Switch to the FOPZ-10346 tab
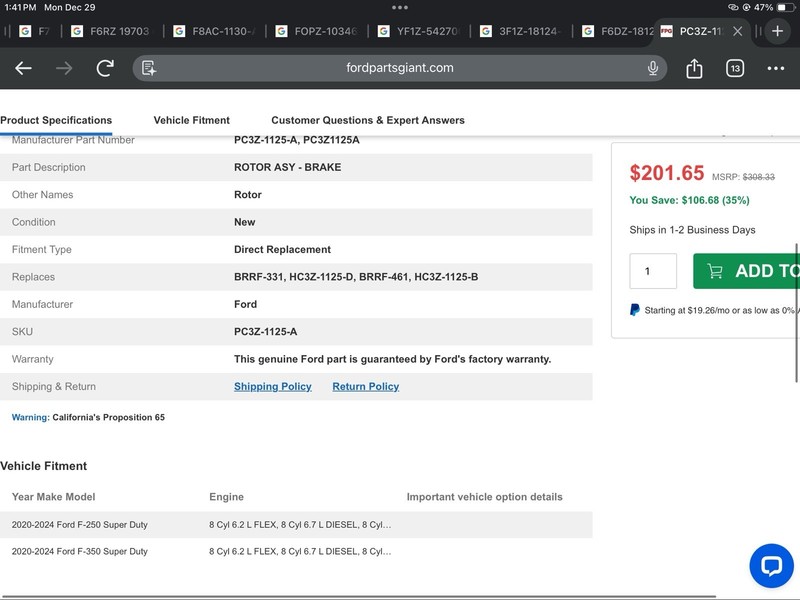This screenshot has width=800, height=600. (x=316, y=31)
